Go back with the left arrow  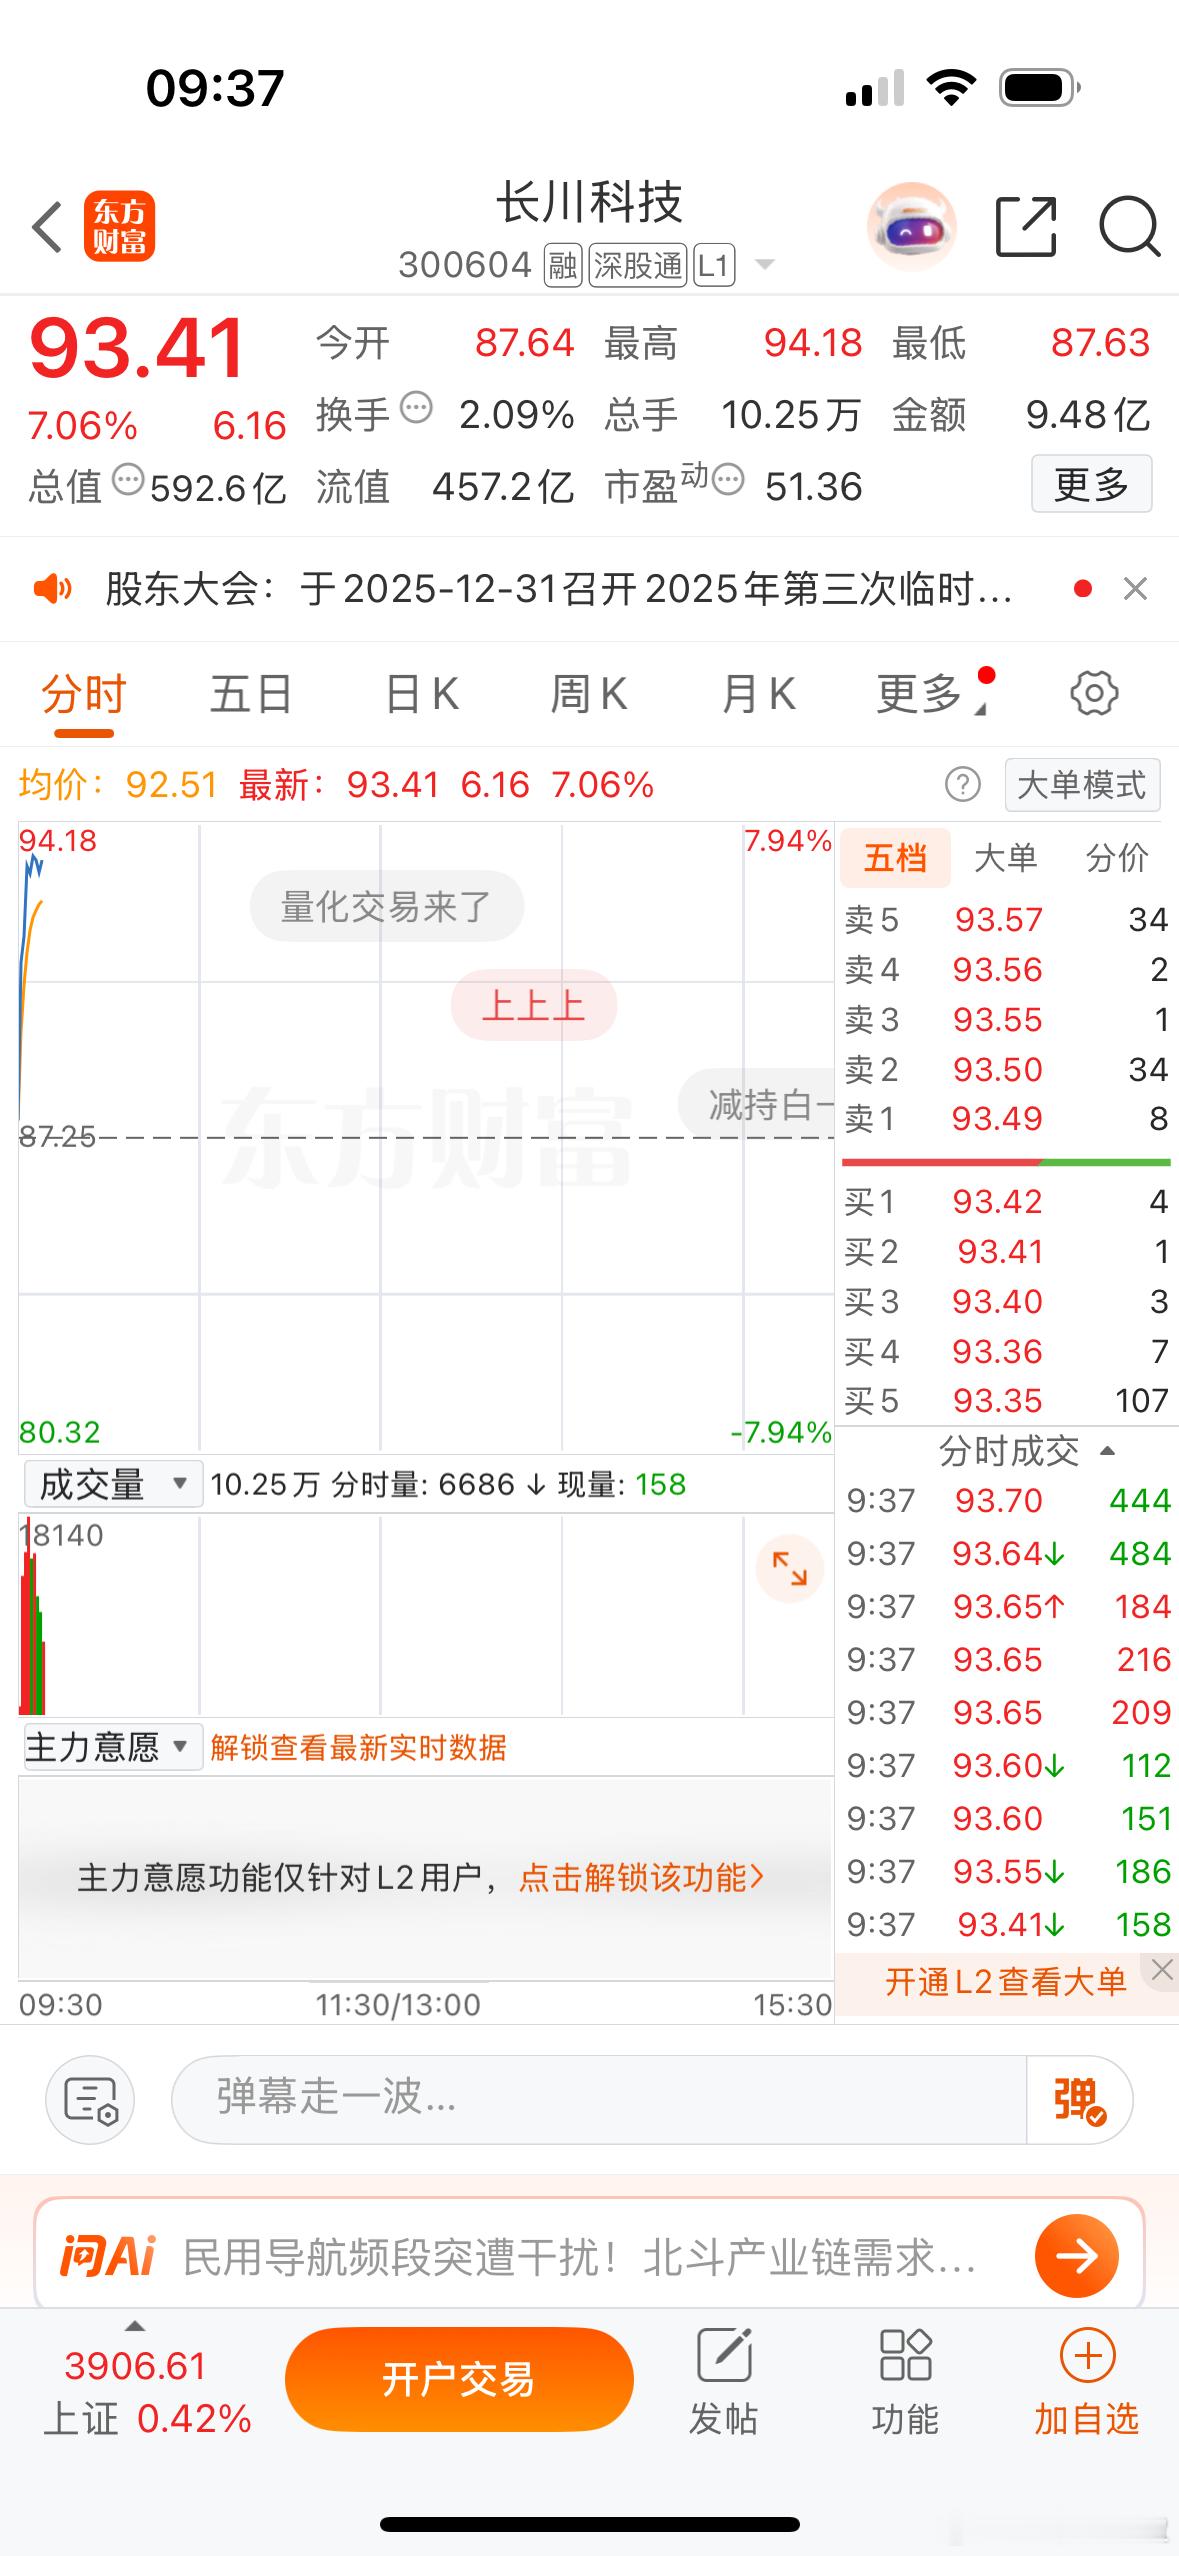[47, 227]
